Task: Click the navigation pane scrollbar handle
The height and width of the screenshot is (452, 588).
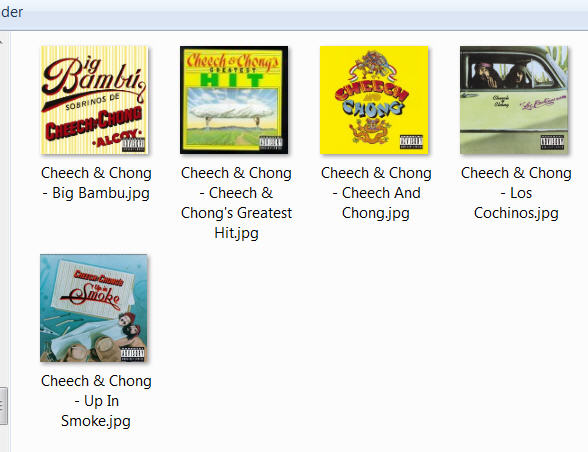Action: (x=3, y=407)
